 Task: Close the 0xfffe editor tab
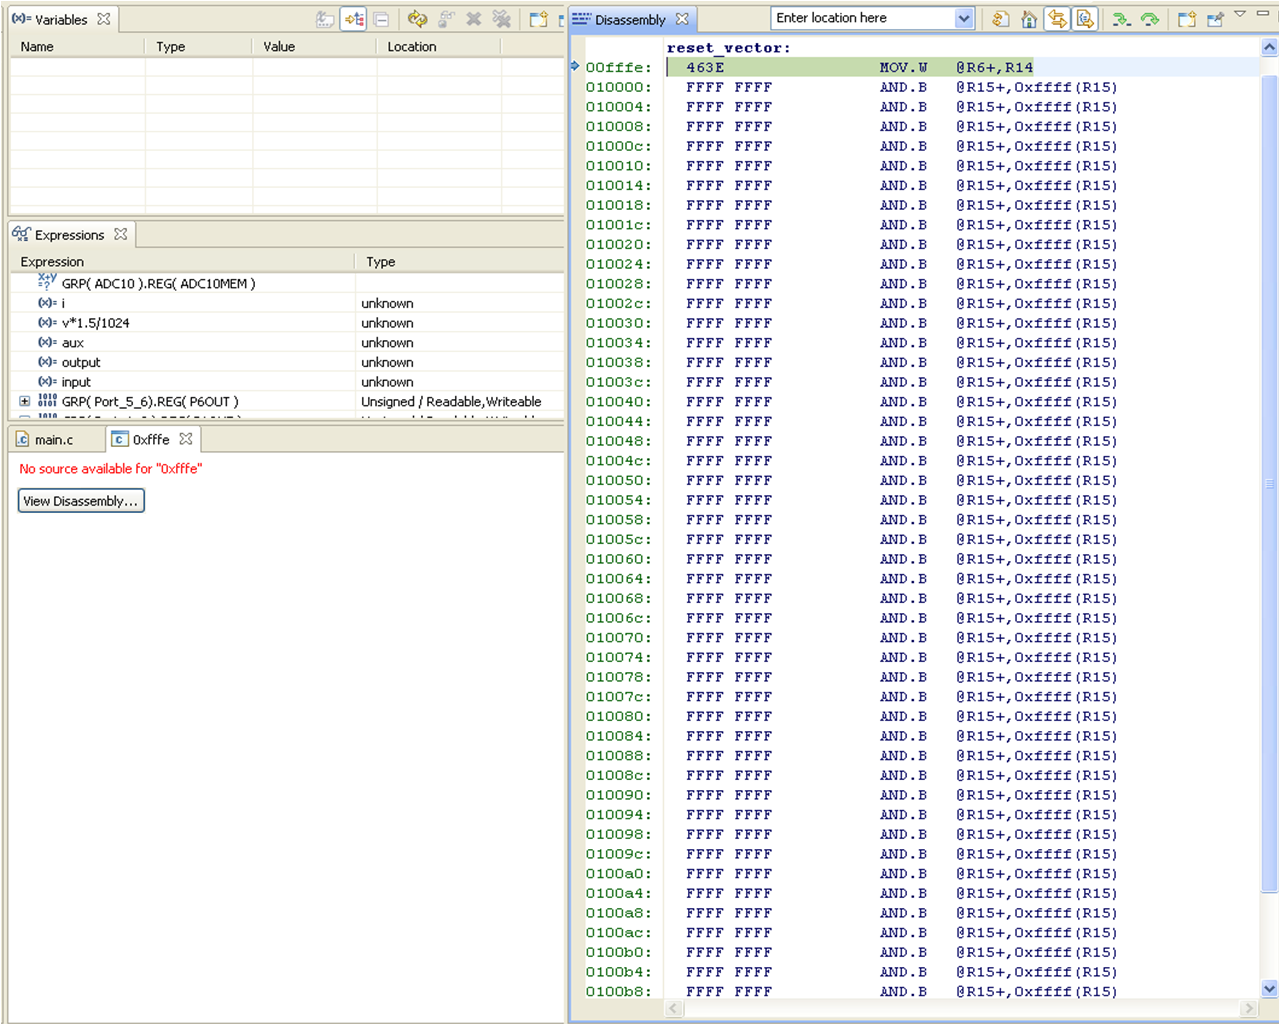[x=186, y=439]
